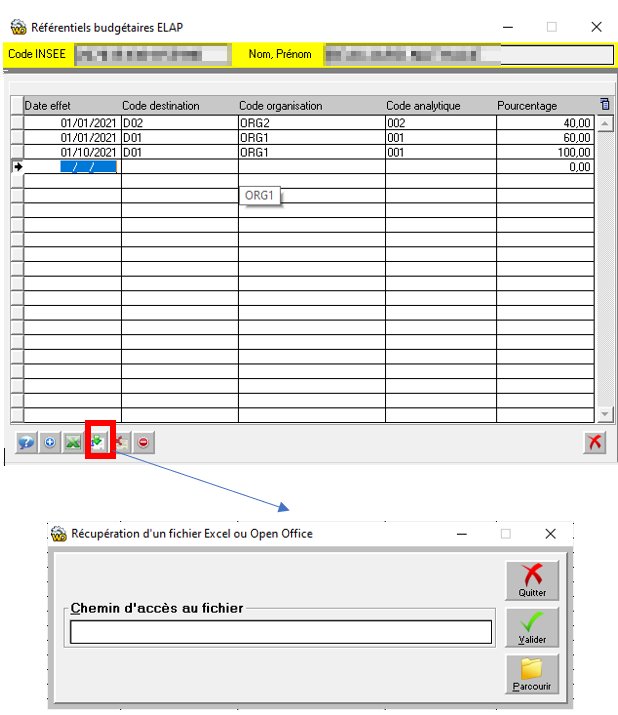Remove entry with the red minus icon
The image size is (618, 715).
point(144,442)
